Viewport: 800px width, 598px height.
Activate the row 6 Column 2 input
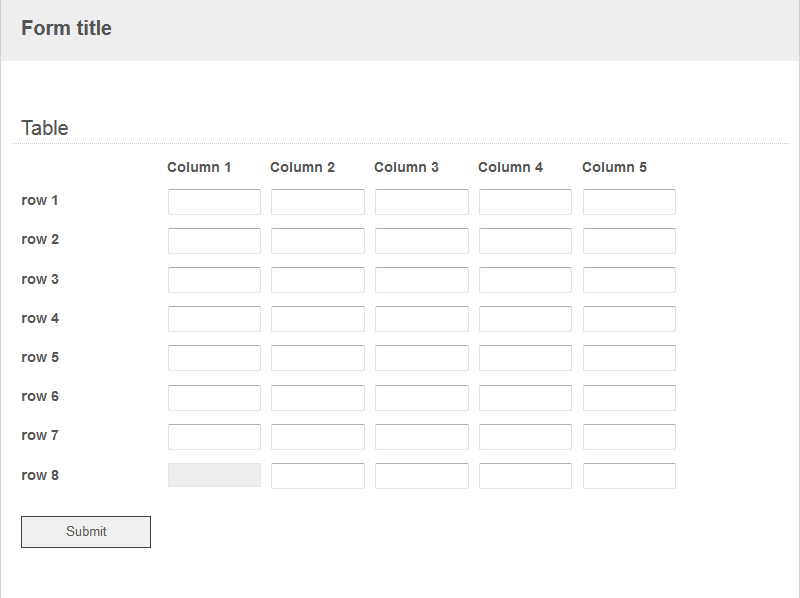[318, 397]
